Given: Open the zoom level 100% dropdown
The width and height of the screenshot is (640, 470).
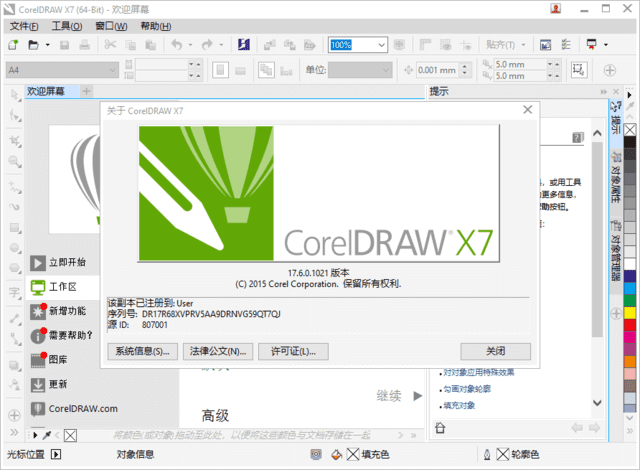Looking at the screenshot, I should coord(382,45).
